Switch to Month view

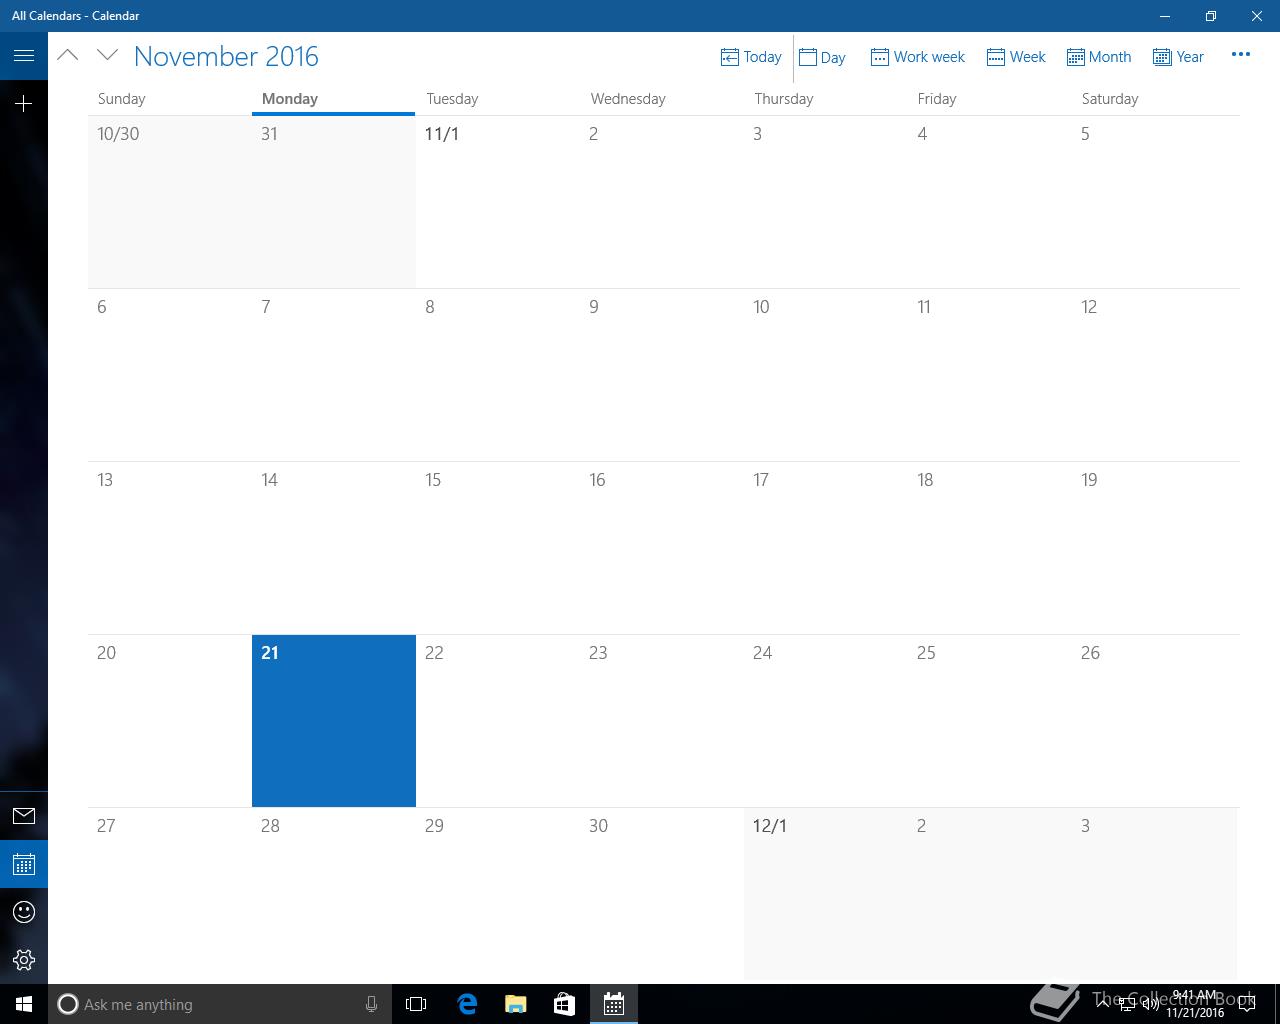point(1099,57)
